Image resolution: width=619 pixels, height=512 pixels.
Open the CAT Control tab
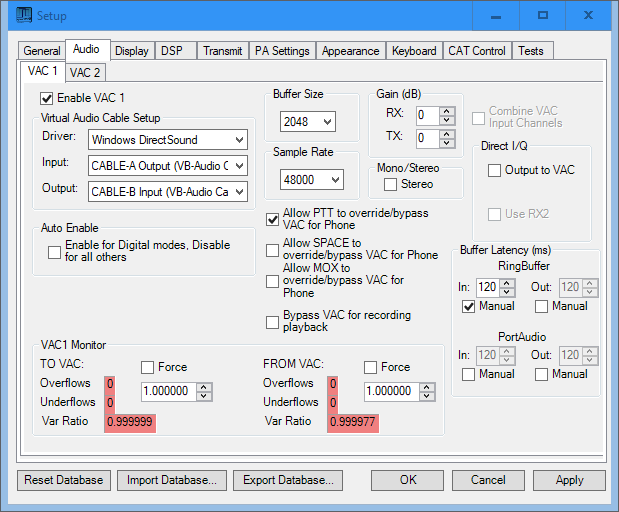[x=476, y=51]
